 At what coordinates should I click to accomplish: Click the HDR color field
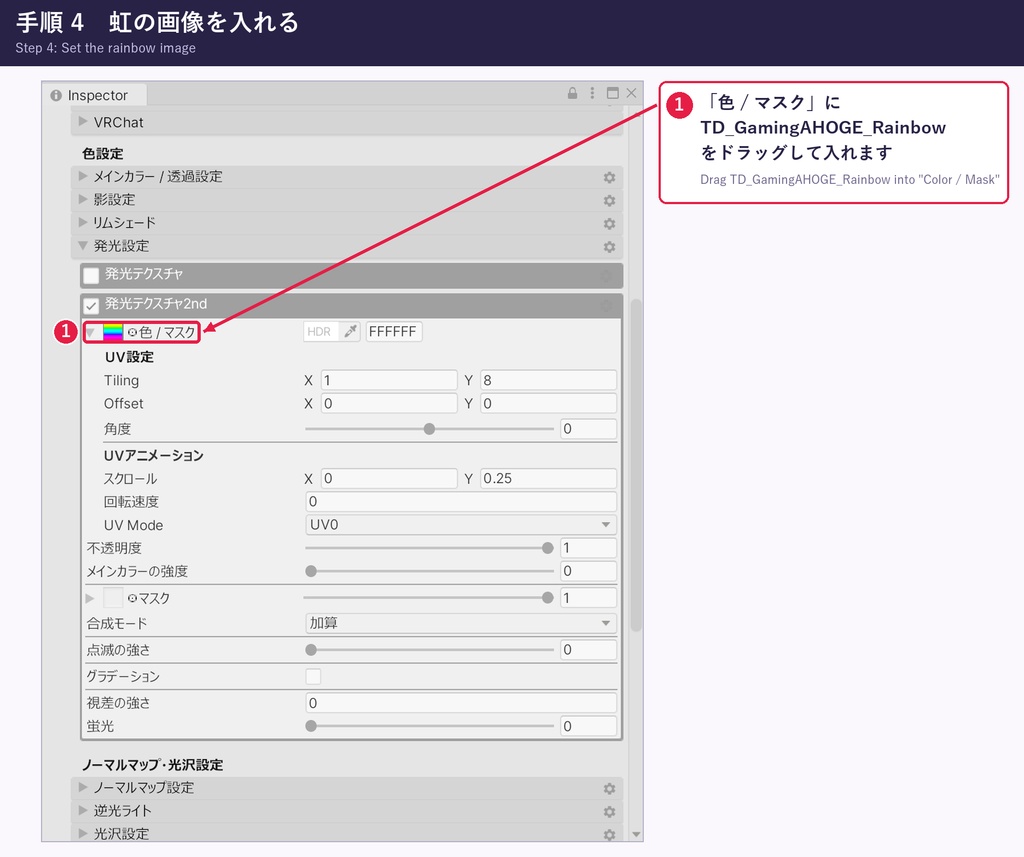[323, 332]
